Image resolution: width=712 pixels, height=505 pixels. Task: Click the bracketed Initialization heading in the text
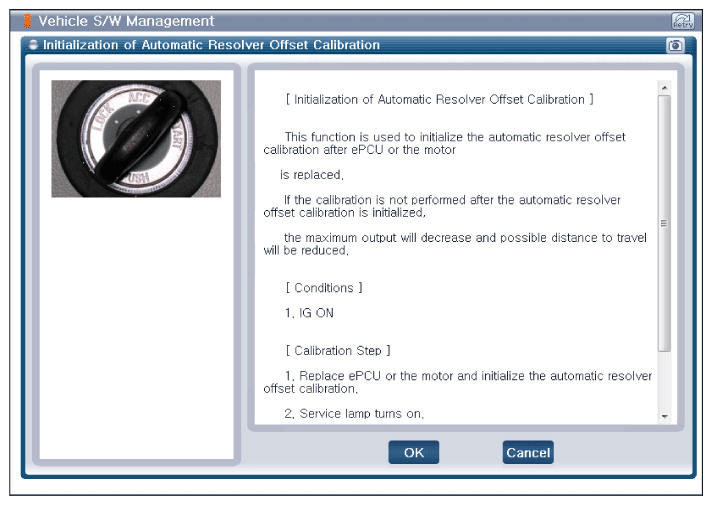(440, 99)
